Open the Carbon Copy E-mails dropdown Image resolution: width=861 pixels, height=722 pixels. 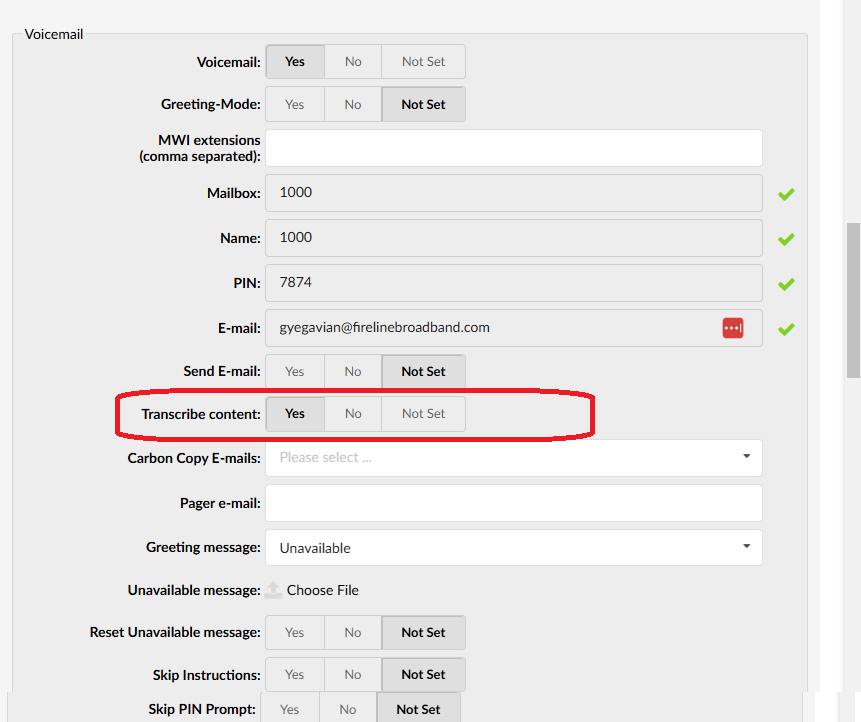513,457
